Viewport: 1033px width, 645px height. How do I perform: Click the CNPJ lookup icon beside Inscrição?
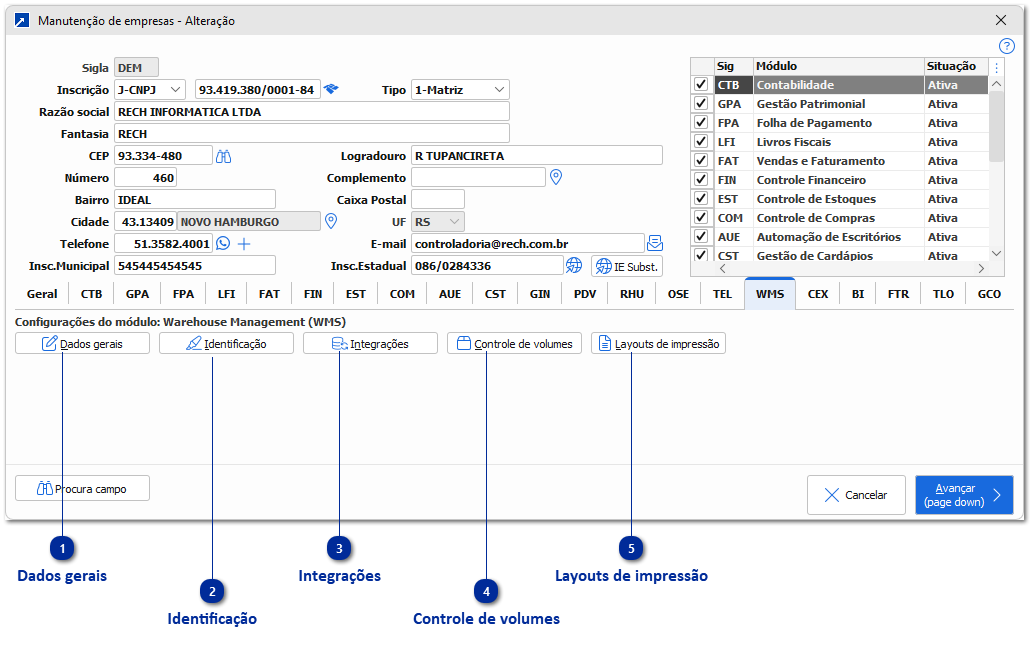click(x=332, y=90)
